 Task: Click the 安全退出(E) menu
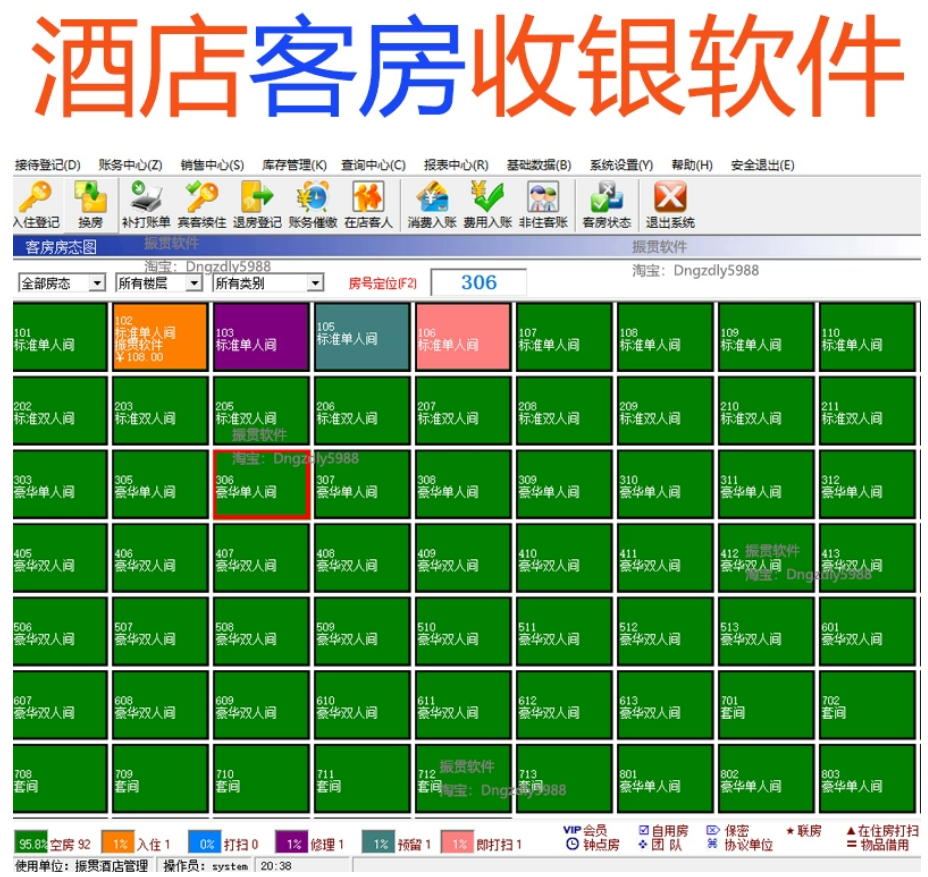pyautogui.click(x=762, y=165)
